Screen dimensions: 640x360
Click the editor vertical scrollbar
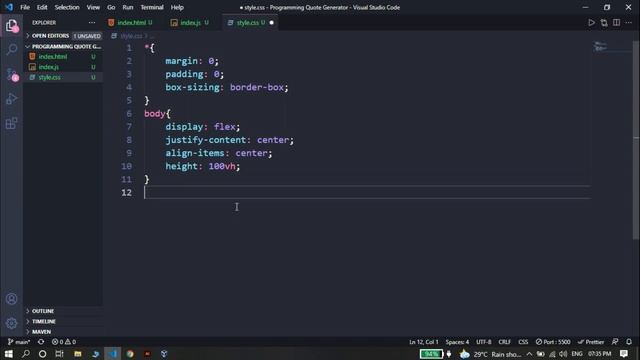coord(636,139)
